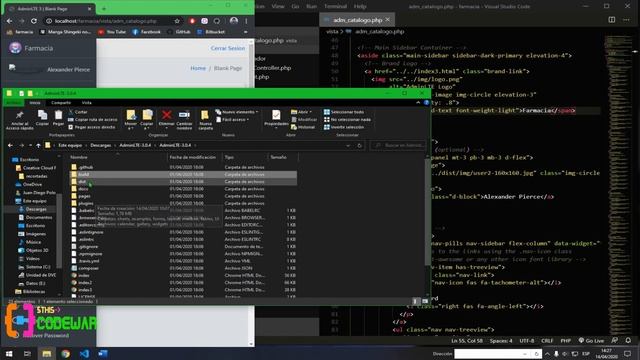Open the Fácil acceso dropdown
The height and width of the screenshot is (360, 640).
[233, 120]
